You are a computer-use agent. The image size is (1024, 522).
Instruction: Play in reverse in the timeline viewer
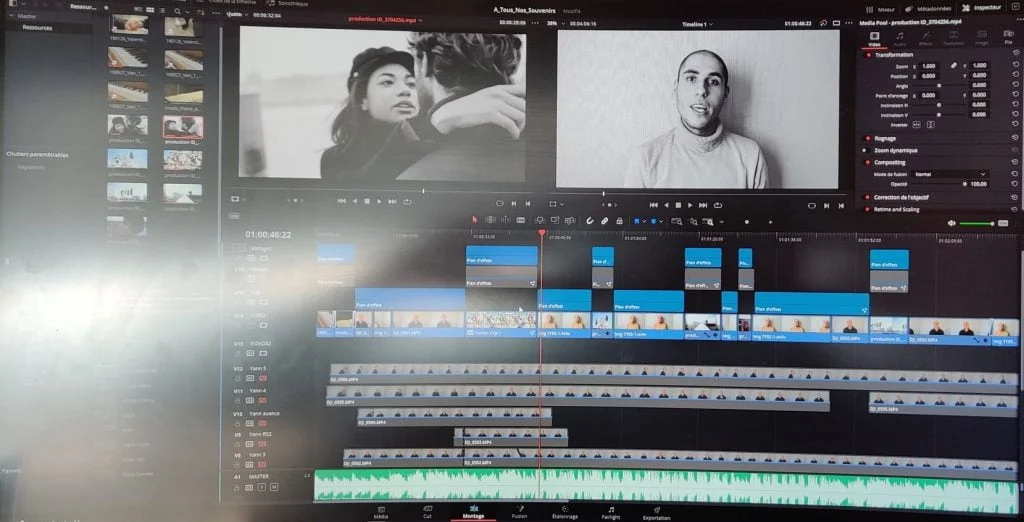666,204
